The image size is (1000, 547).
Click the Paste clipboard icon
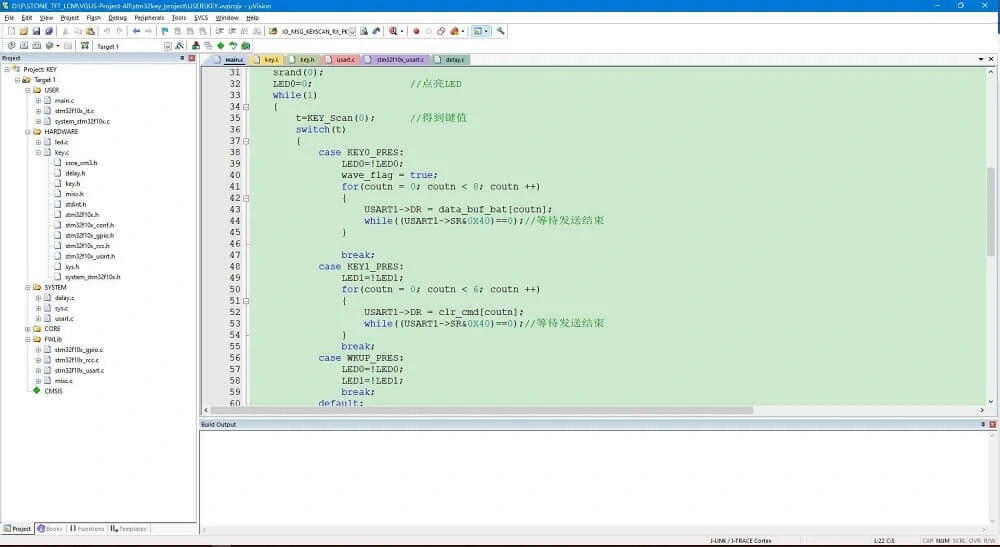coord(91,31)
